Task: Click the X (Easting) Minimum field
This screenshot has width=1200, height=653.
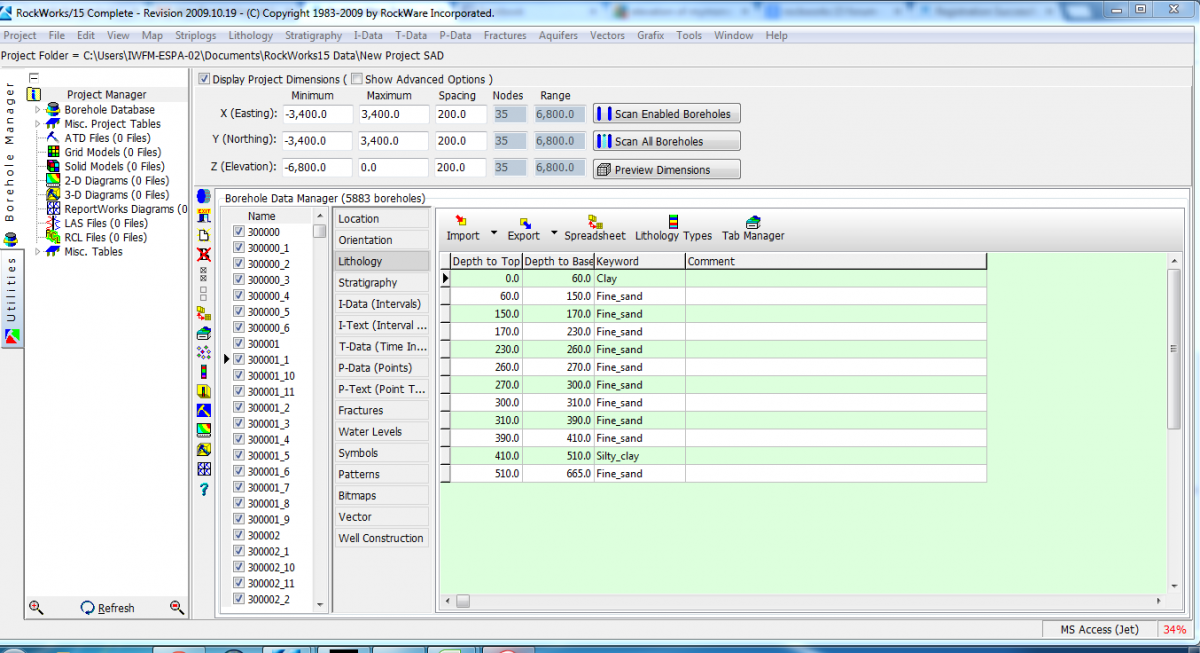Action: point(318,114)
